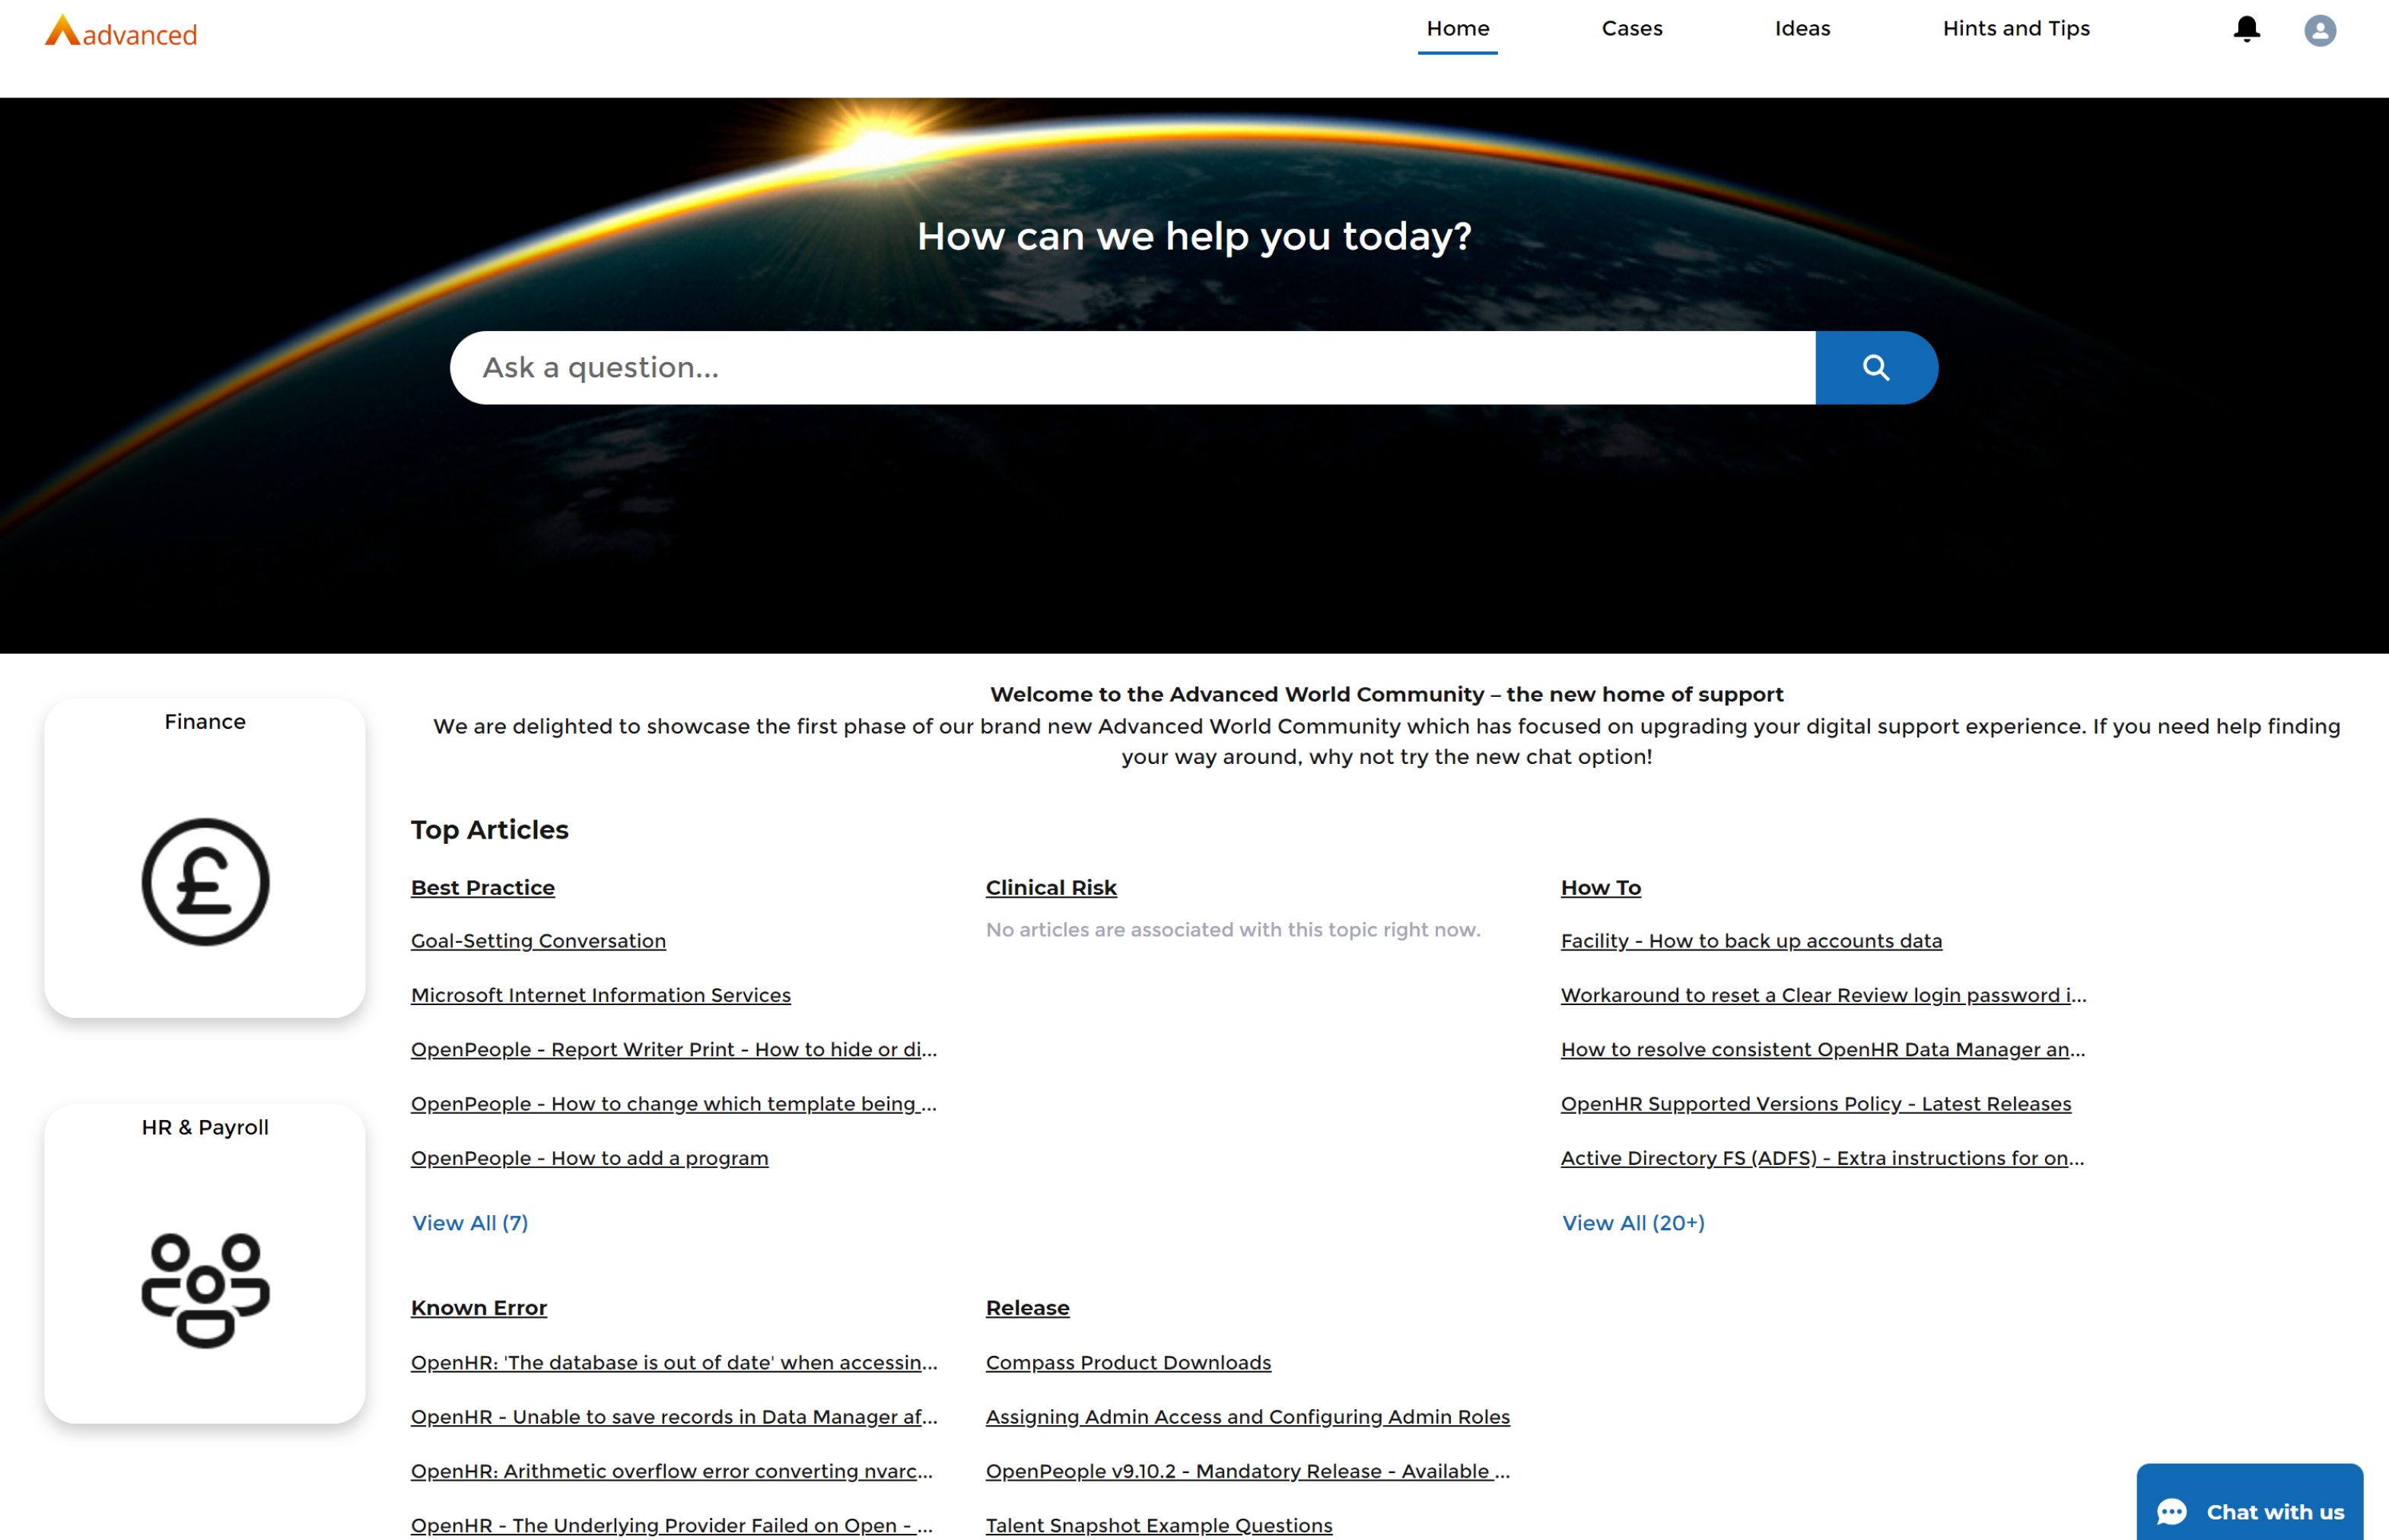Screen dimensions: 2389x1540
Task: Click View All (7) under Best Practice
Action: (x=470, y=1223)
